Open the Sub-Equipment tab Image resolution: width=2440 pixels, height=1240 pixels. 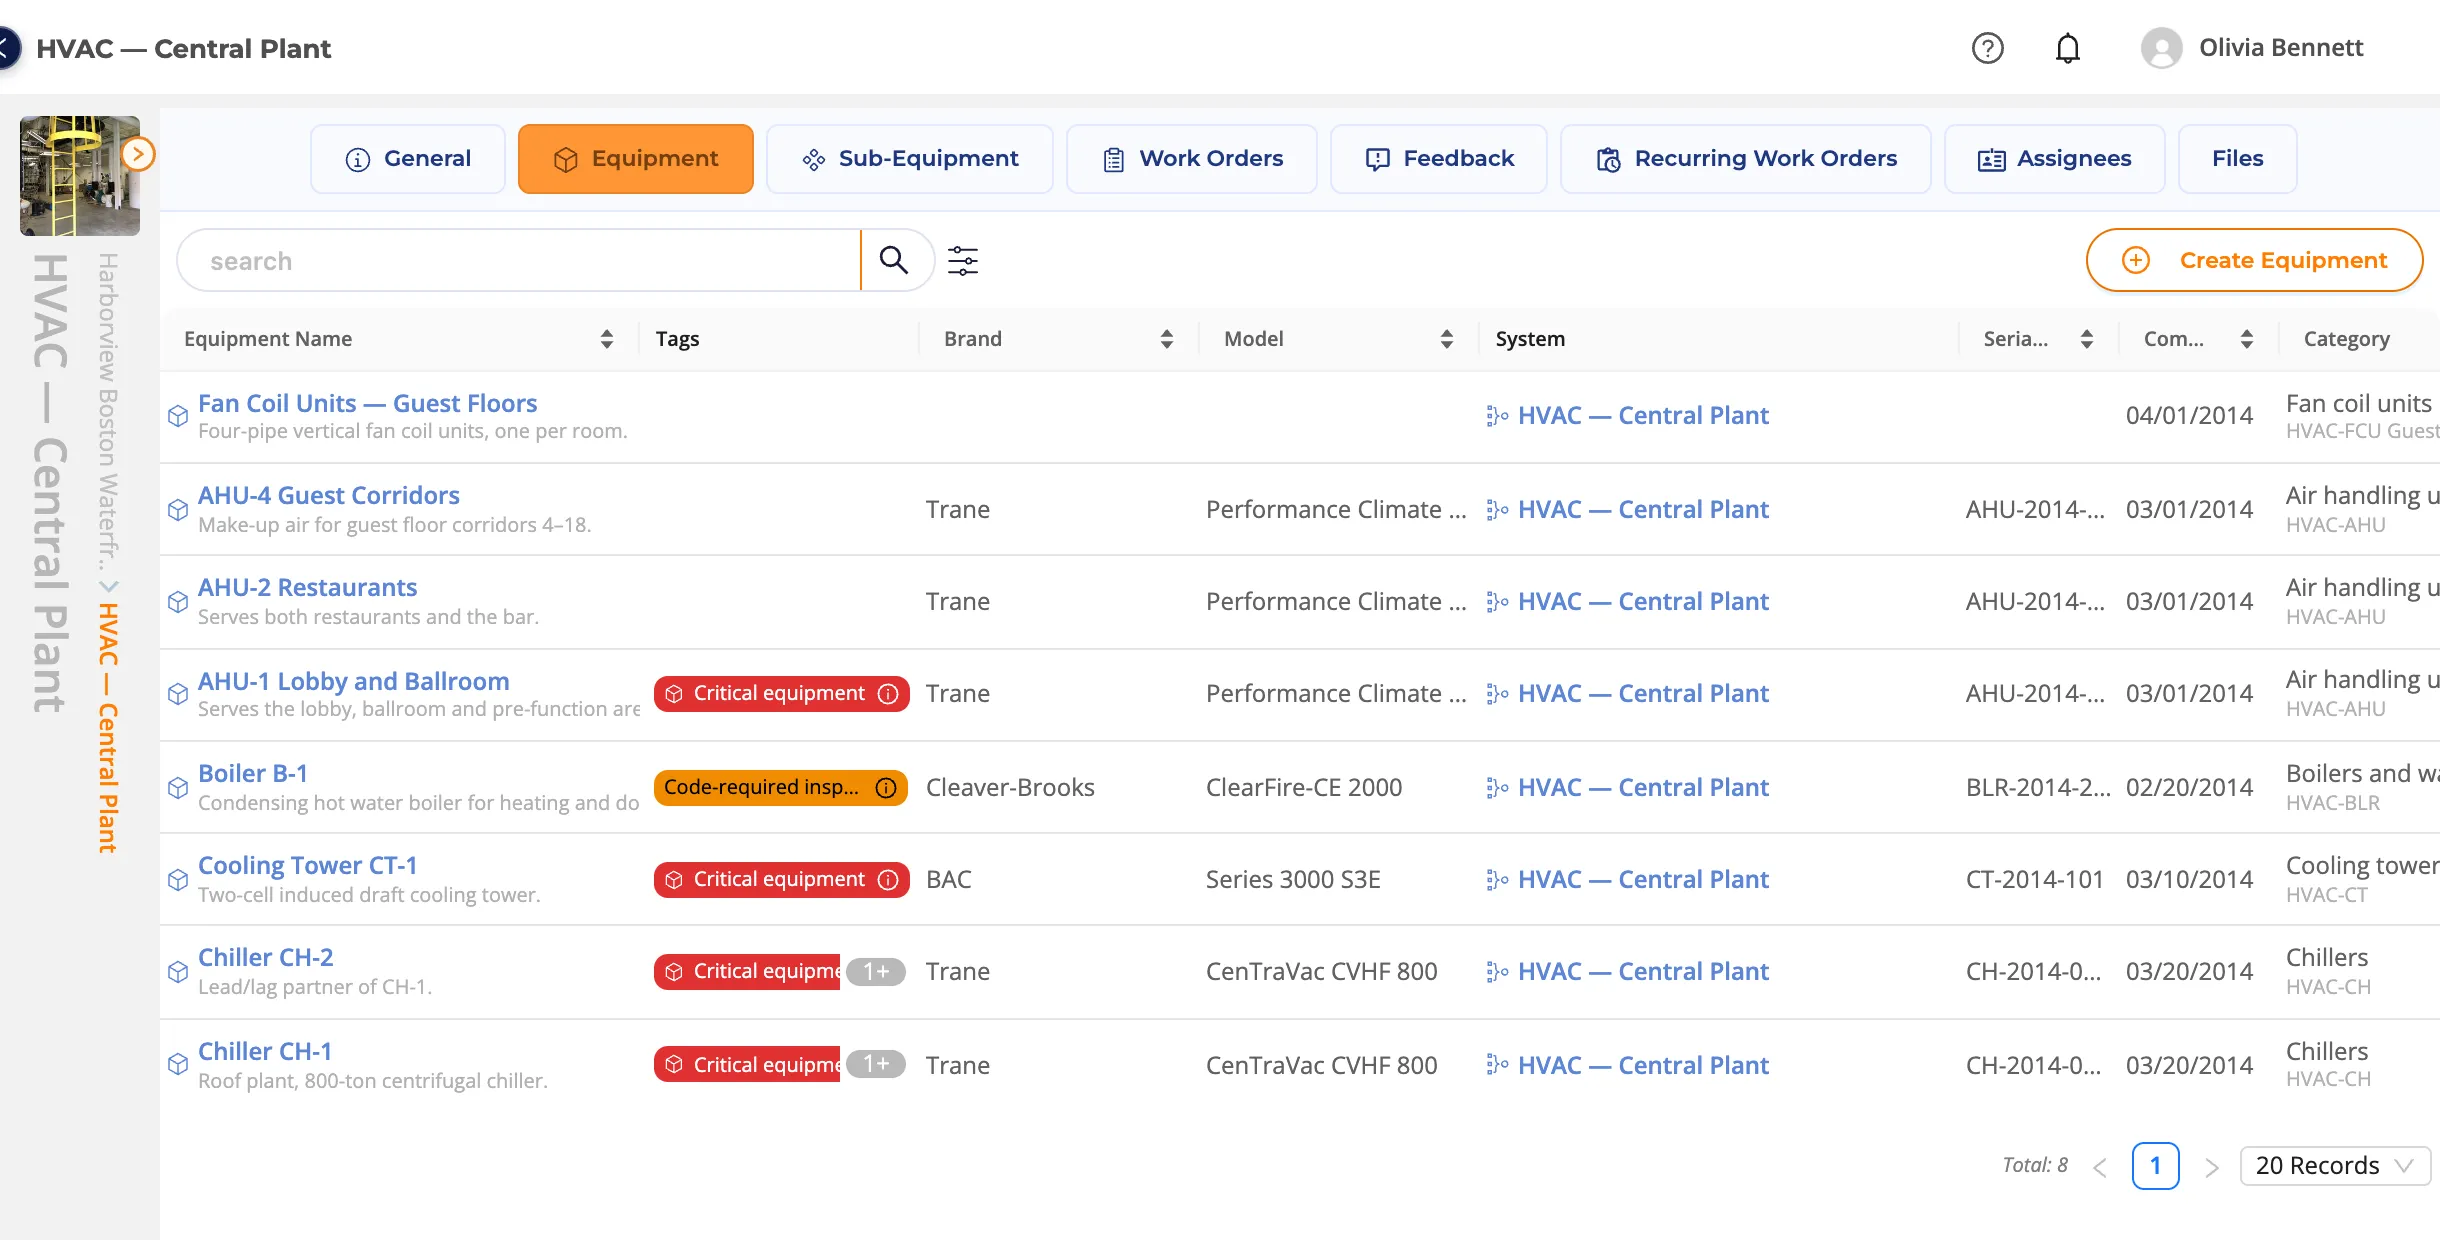click(x=910, y=159)
